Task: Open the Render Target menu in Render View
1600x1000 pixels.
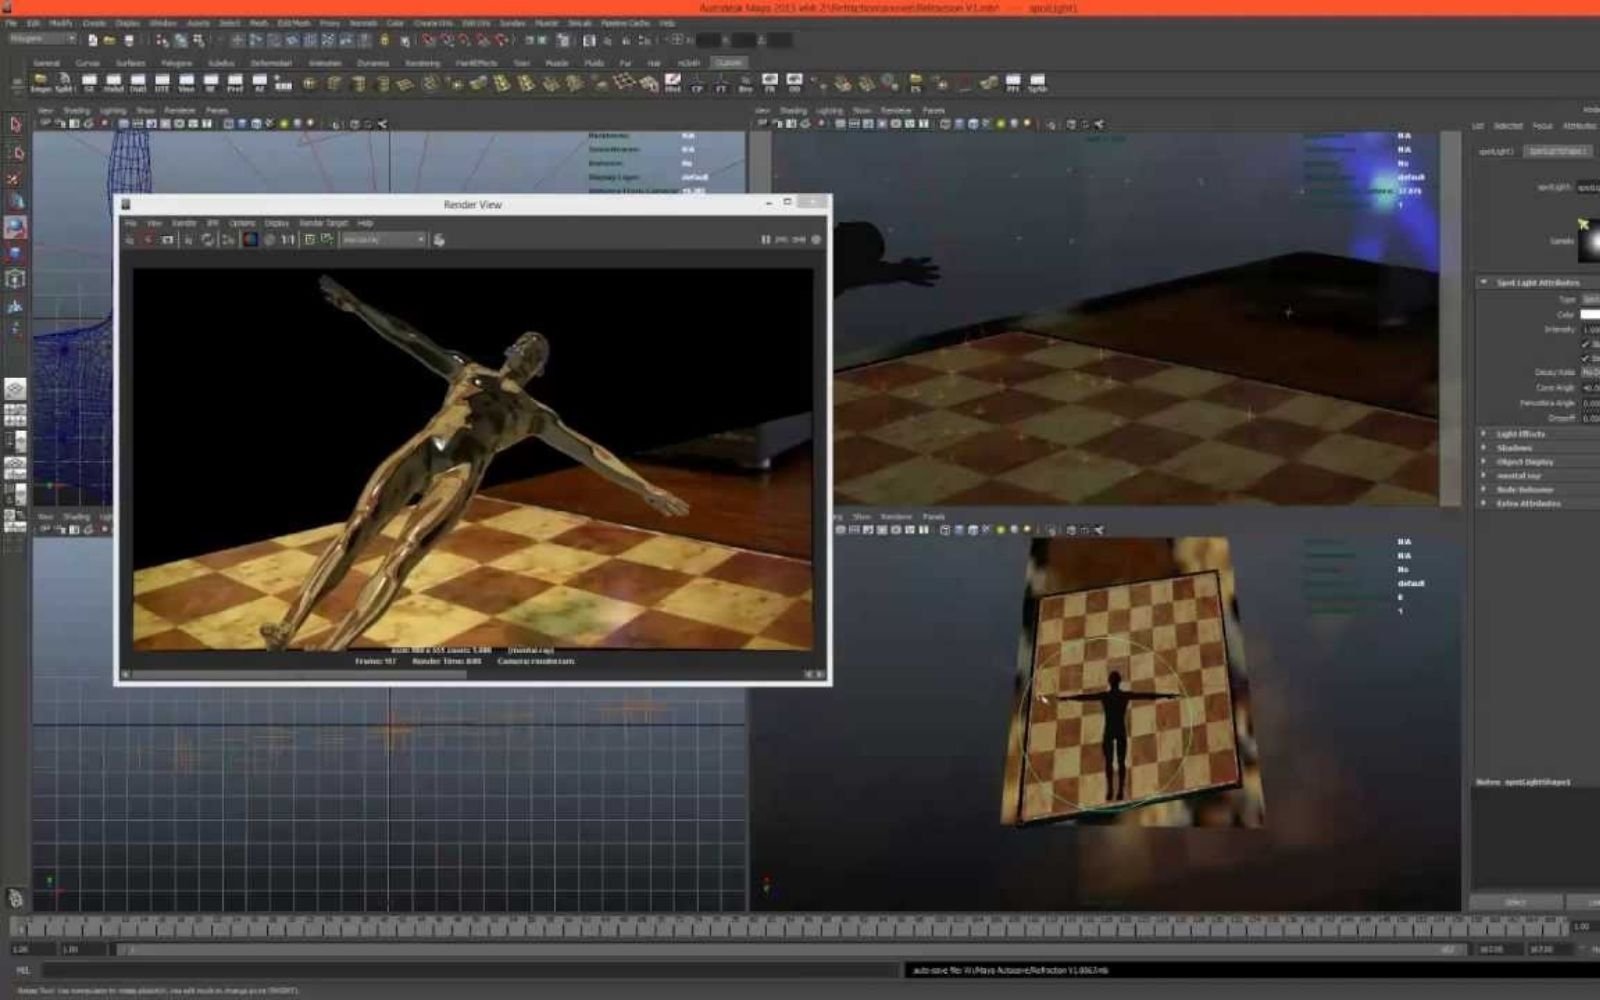Action: pyautogui.click(x=323, y=223)
